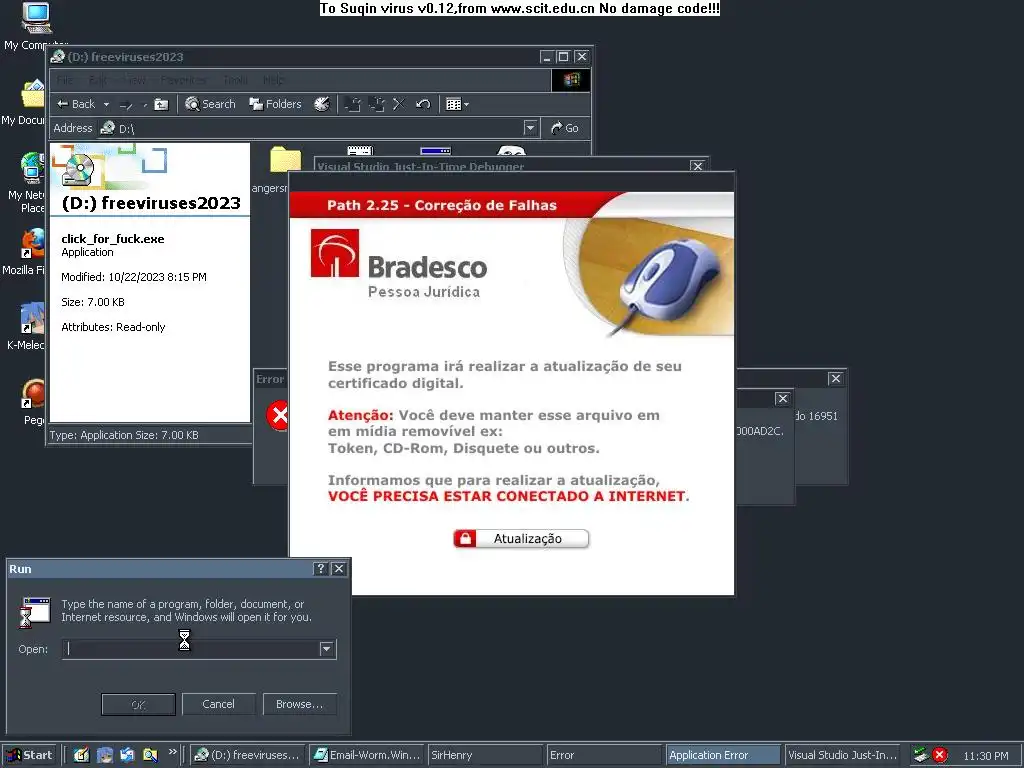
Task: Click first Quick Launch icon beside Start
Action: [x=81, y=755]
